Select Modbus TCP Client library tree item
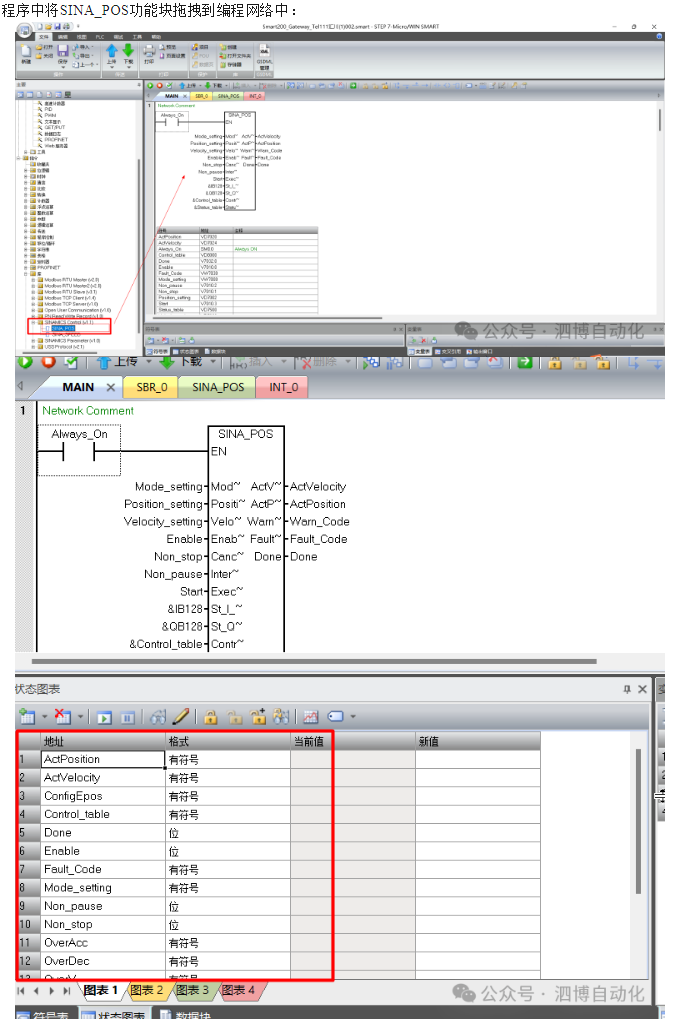The image size is (675, 1032). pos(70,300)
